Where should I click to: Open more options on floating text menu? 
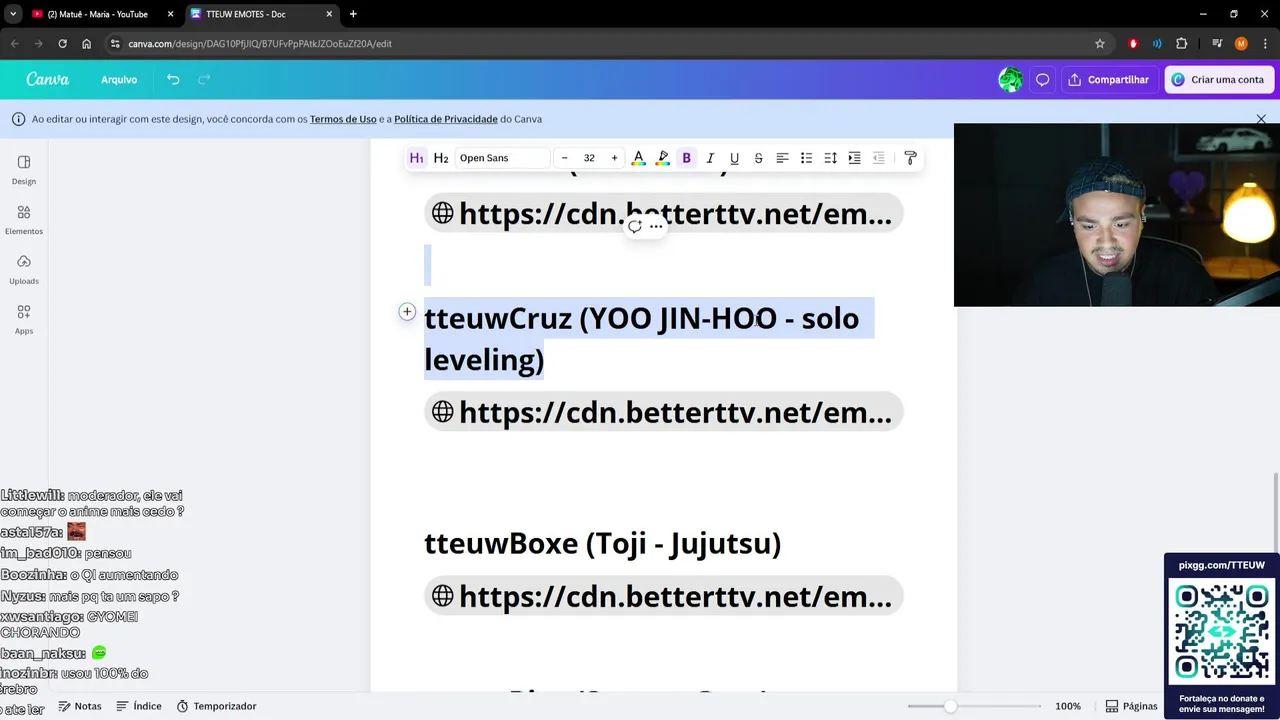click(x=656, y=227)
